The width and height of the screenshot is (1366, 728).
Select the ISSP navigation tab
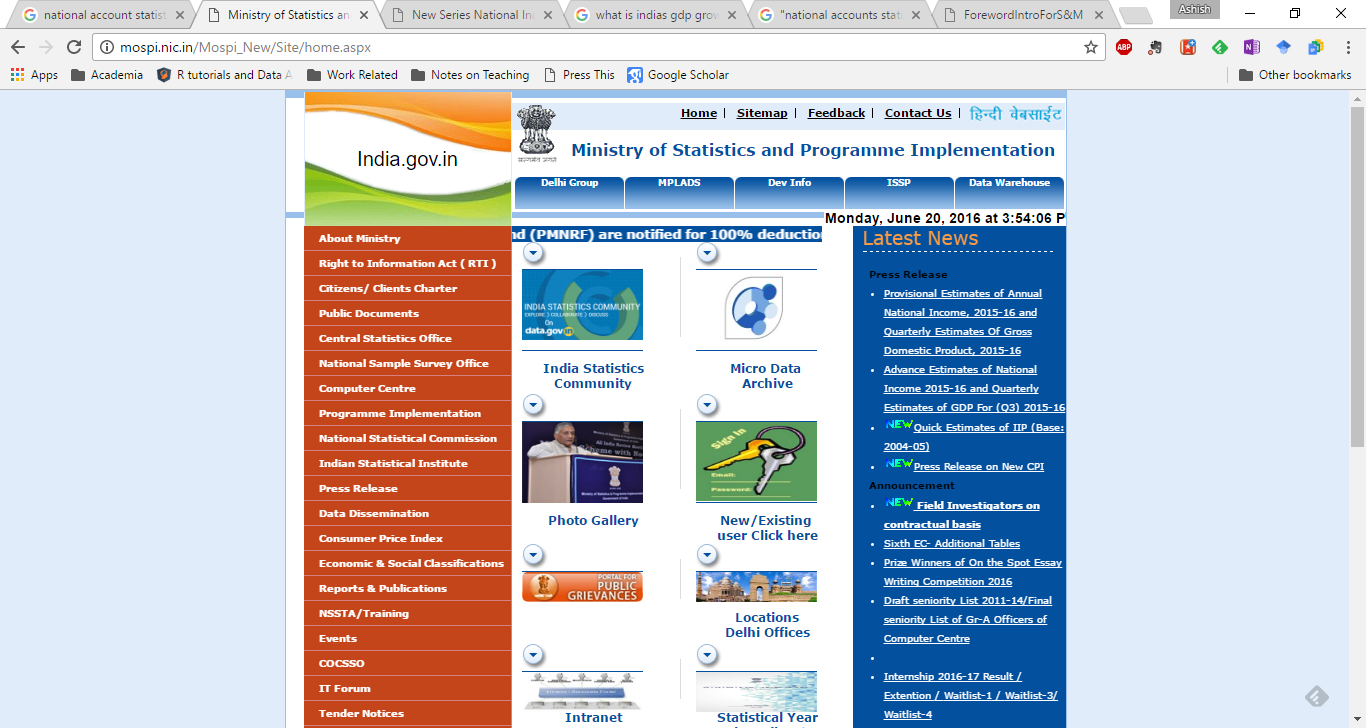click(x=899, y=191)
